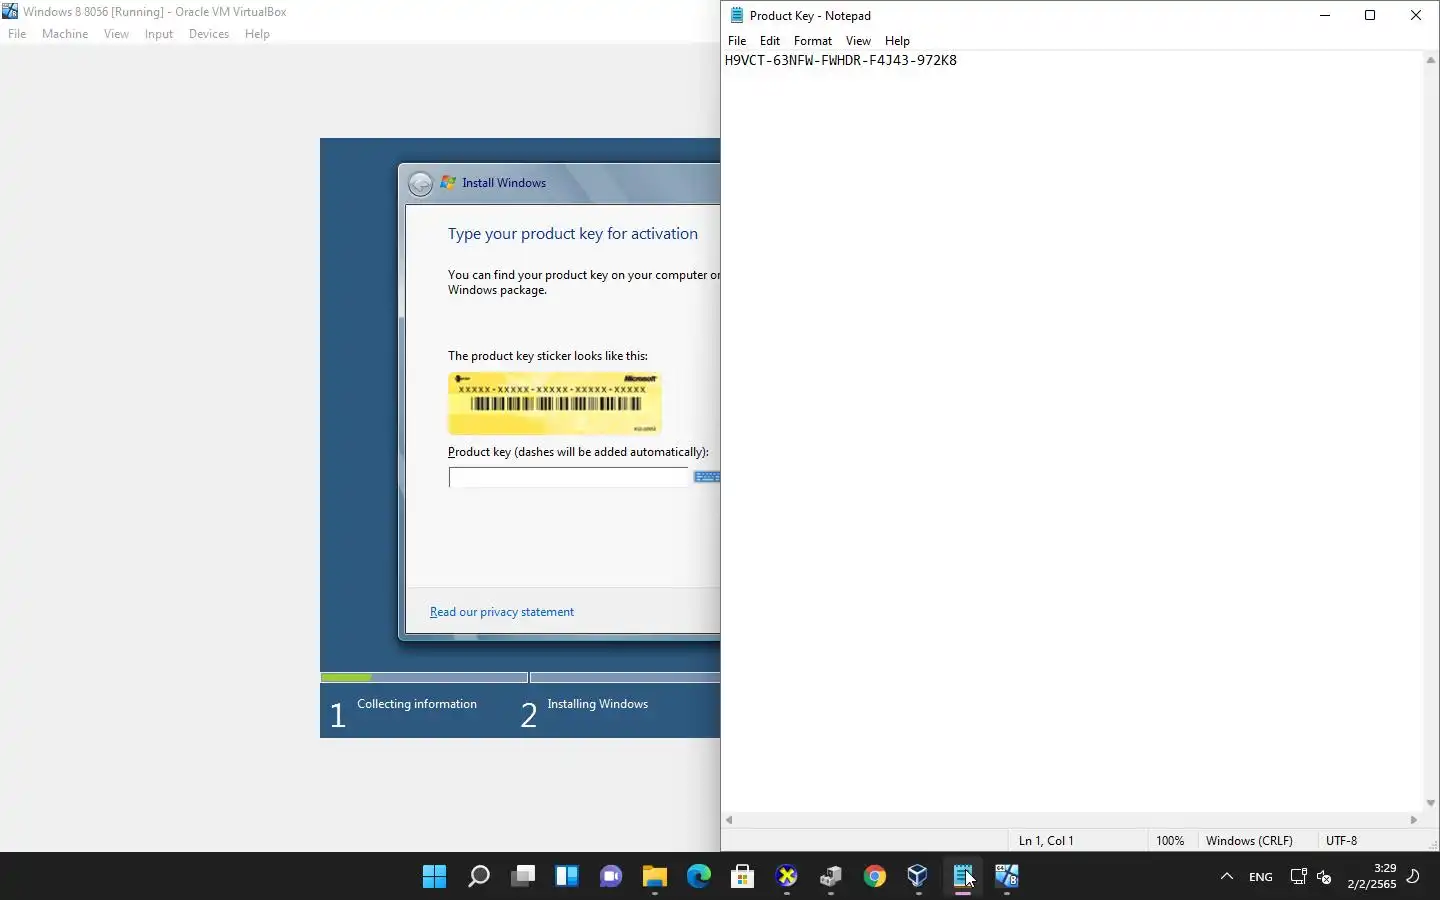Click the Windows (CRLF) status entry
This screenshot has height=900, width=1440.
tap(1249, 841)
